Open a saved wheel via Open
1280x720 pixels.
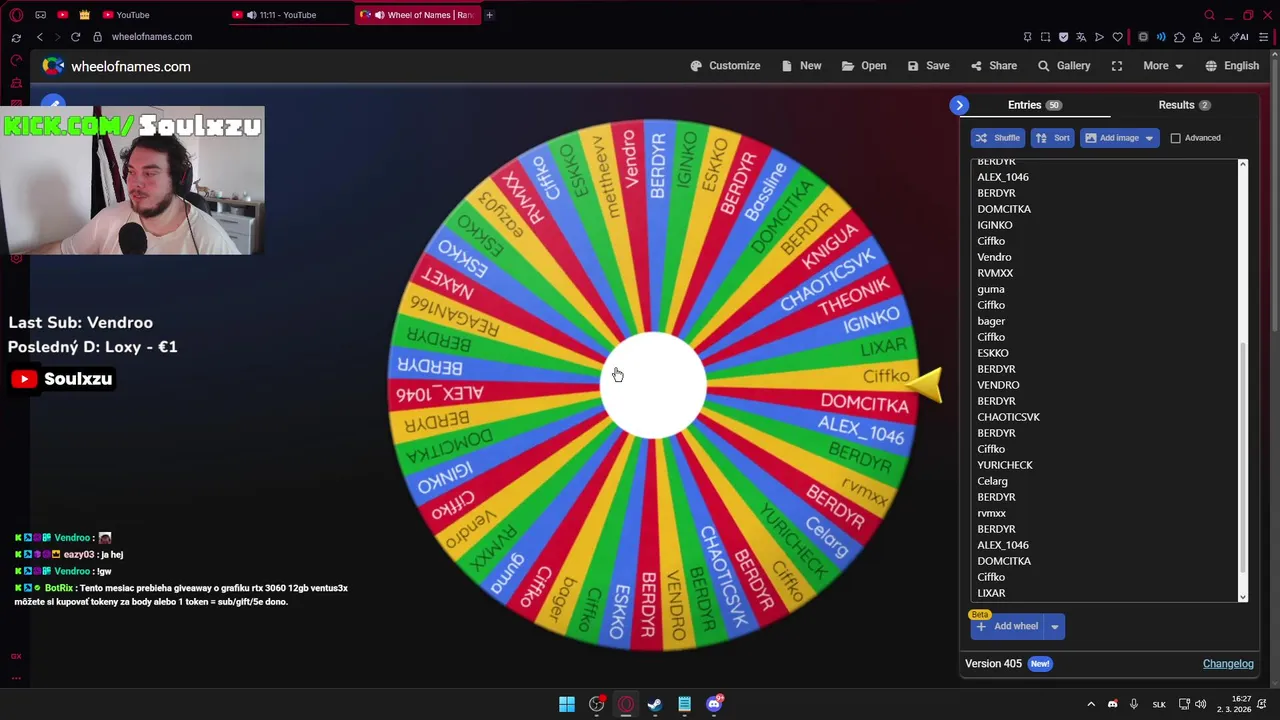point(864,66)
